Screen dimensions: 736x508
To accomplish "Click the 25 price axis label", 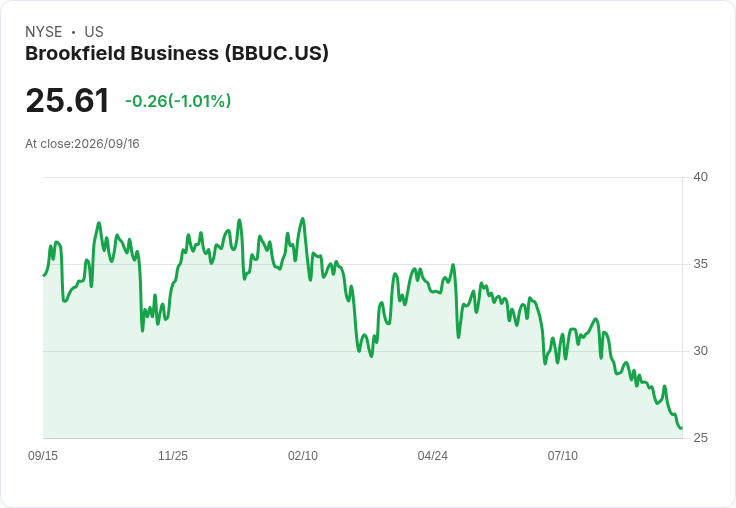I will pyautogui.click(x=700, y=438).
